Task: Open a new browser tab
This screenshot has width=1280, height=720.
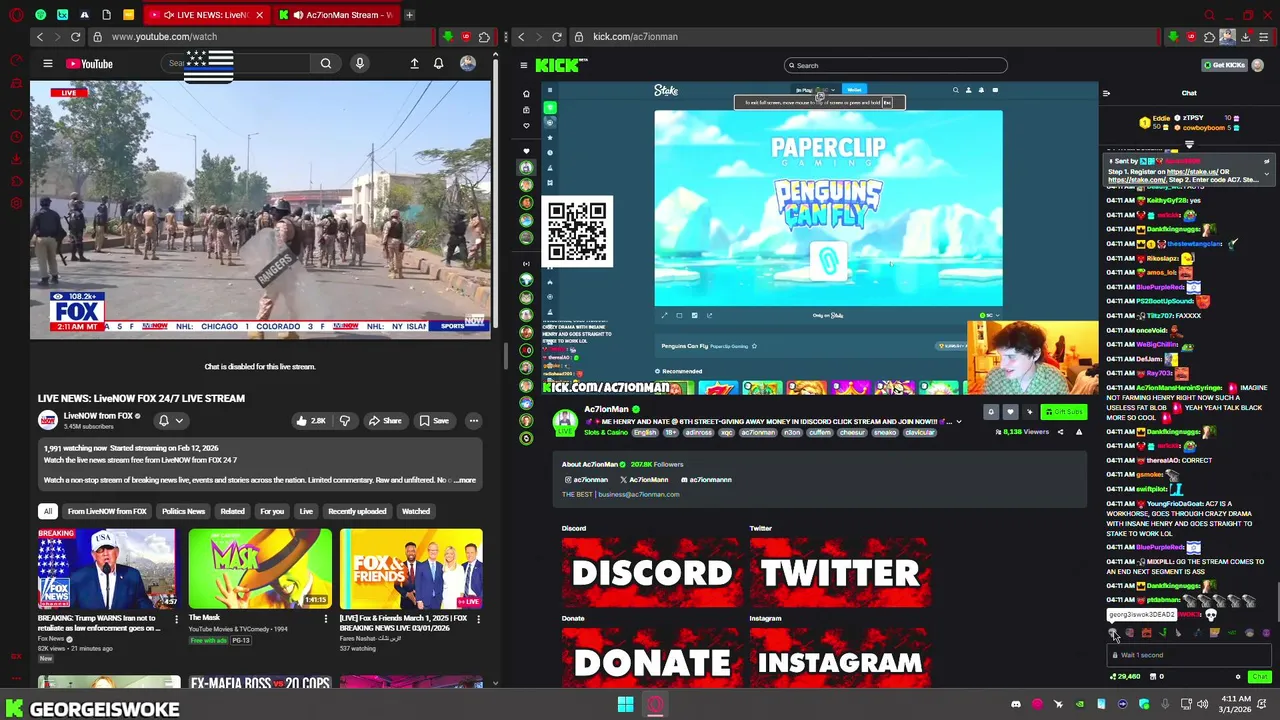Action: click(409, 15)
